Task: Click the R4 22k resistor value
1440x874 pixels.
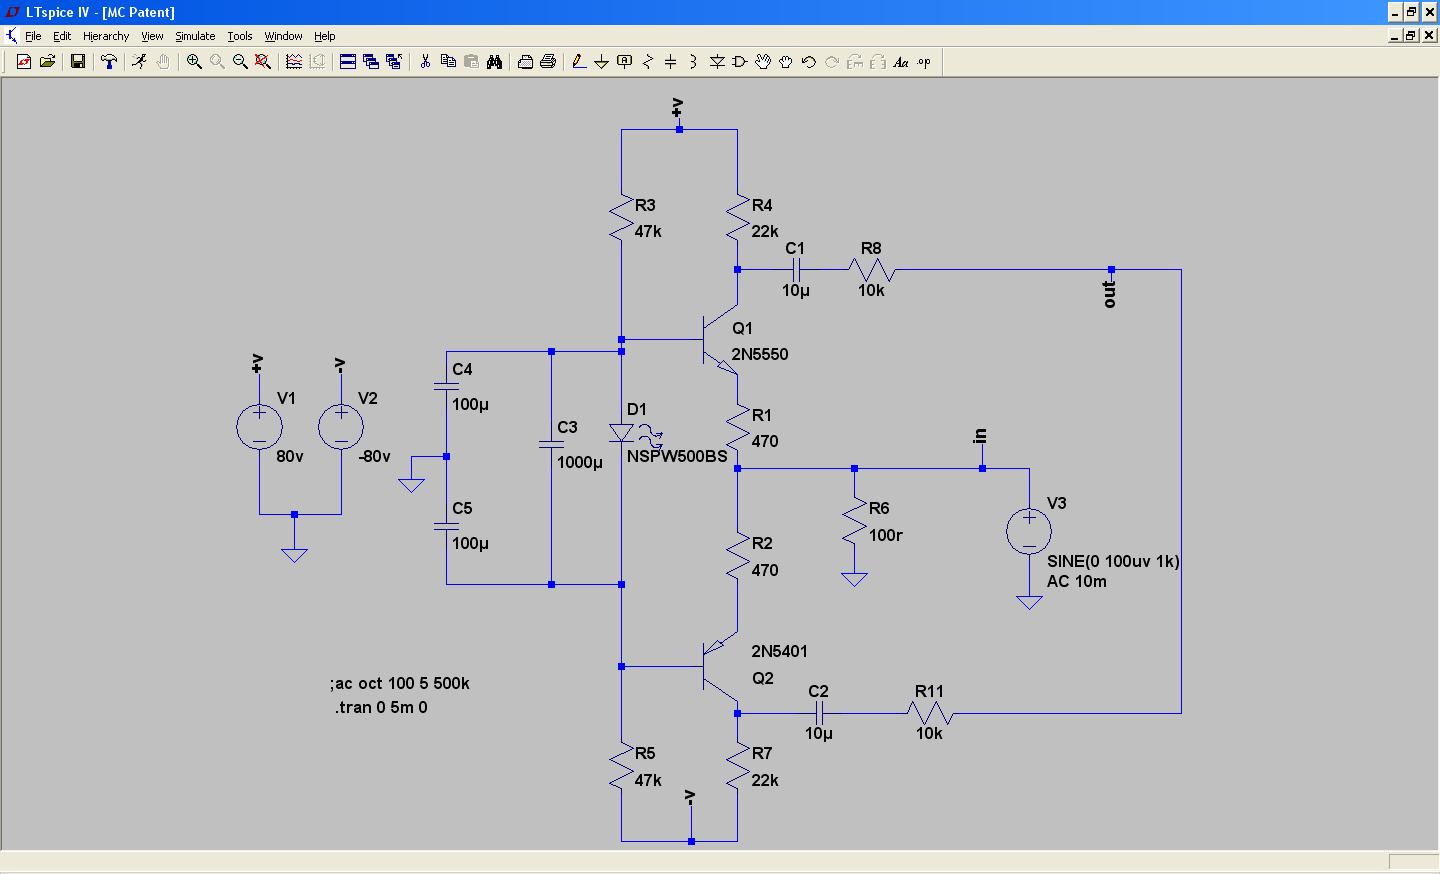Action: pyautogui.click(x=765, y=231)
